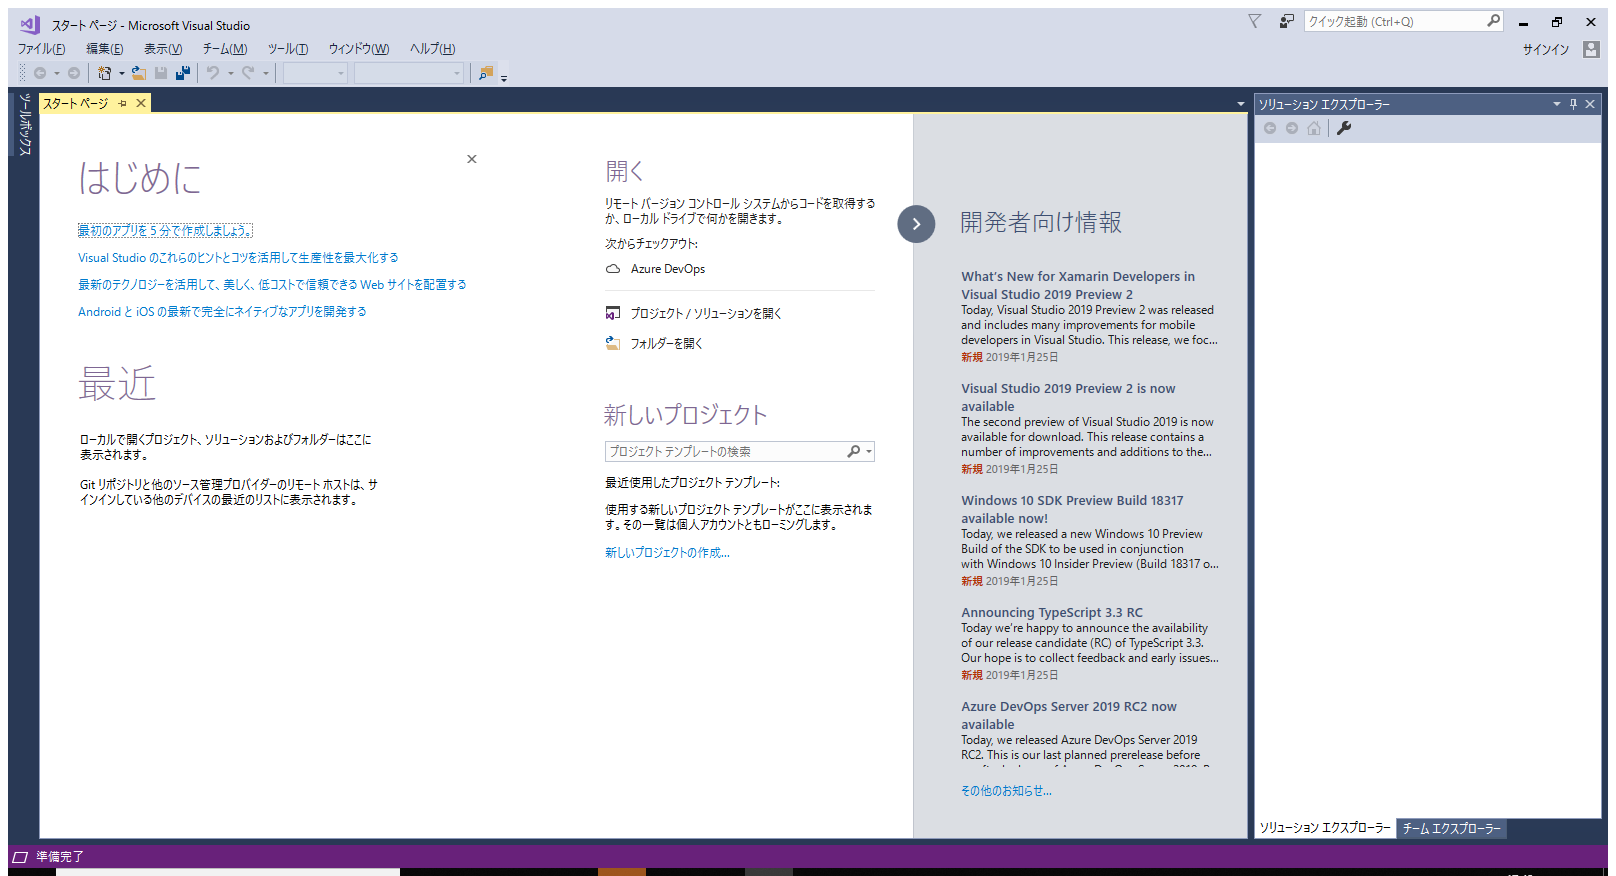Click the その他のお知らせ... link
The height and width of the screenshot is (876, 1616).
click(1006, 790)
